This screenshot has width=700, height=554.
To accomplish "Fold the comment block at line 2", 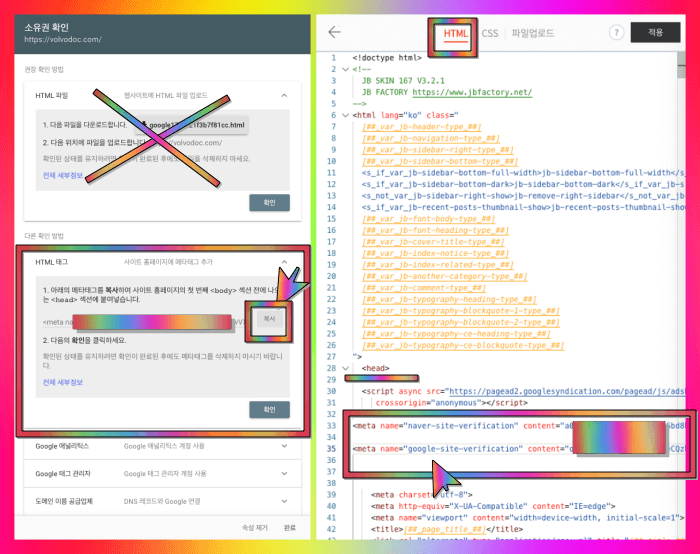I will click(345, 69).
